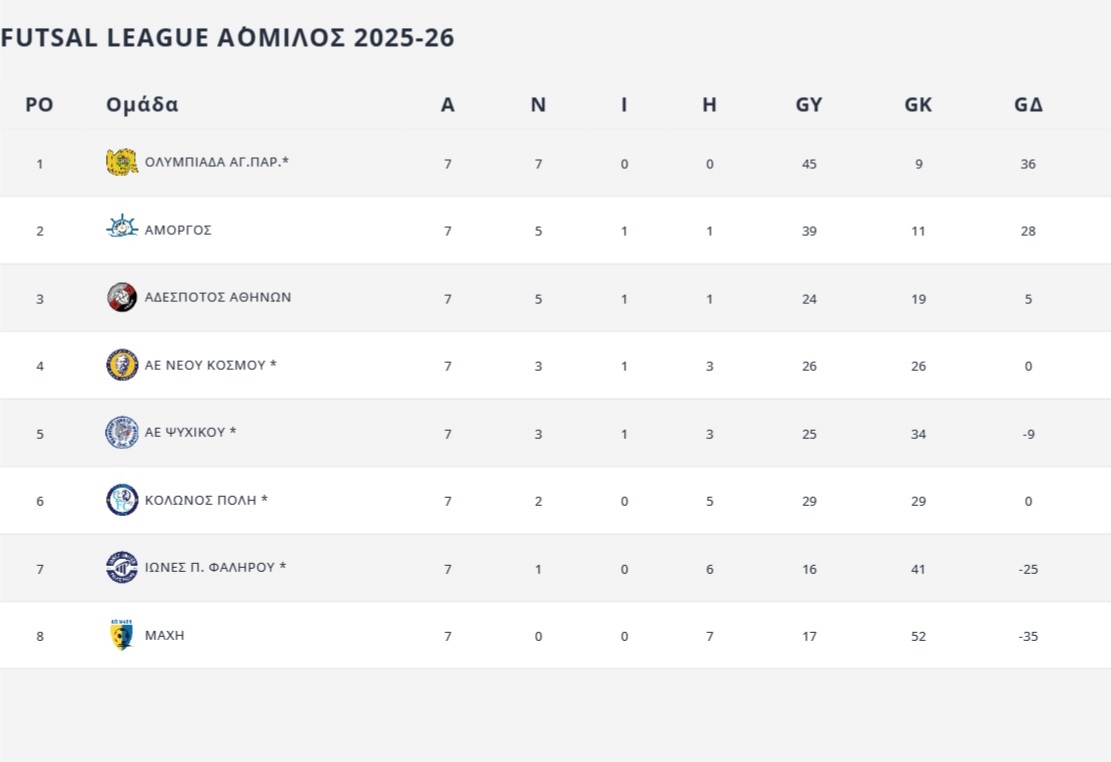The image size is (1111, 762).
Task: Click the ΑΕ ΨΥΧΙΚΟΥ team crest
Action: (x=122, y=432)
